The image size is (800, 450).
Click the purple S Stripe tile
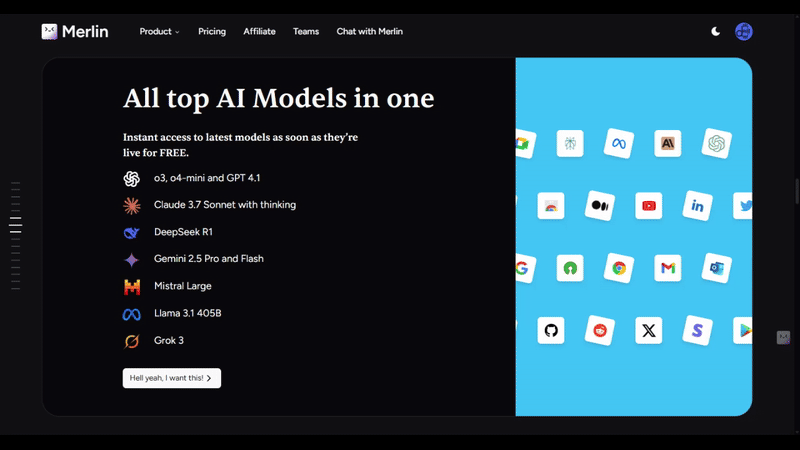[x=697, y=330]
